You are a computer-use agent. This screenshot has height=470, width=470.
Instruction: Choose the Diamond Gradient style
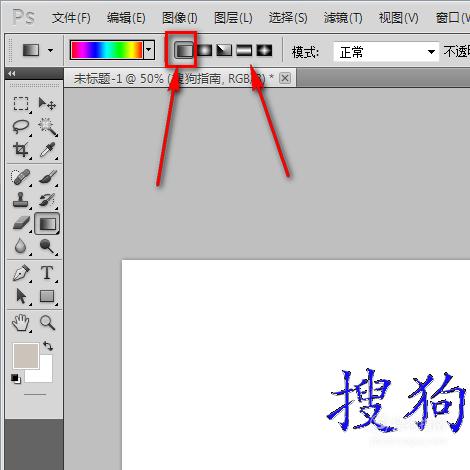[x=264, y=50]
